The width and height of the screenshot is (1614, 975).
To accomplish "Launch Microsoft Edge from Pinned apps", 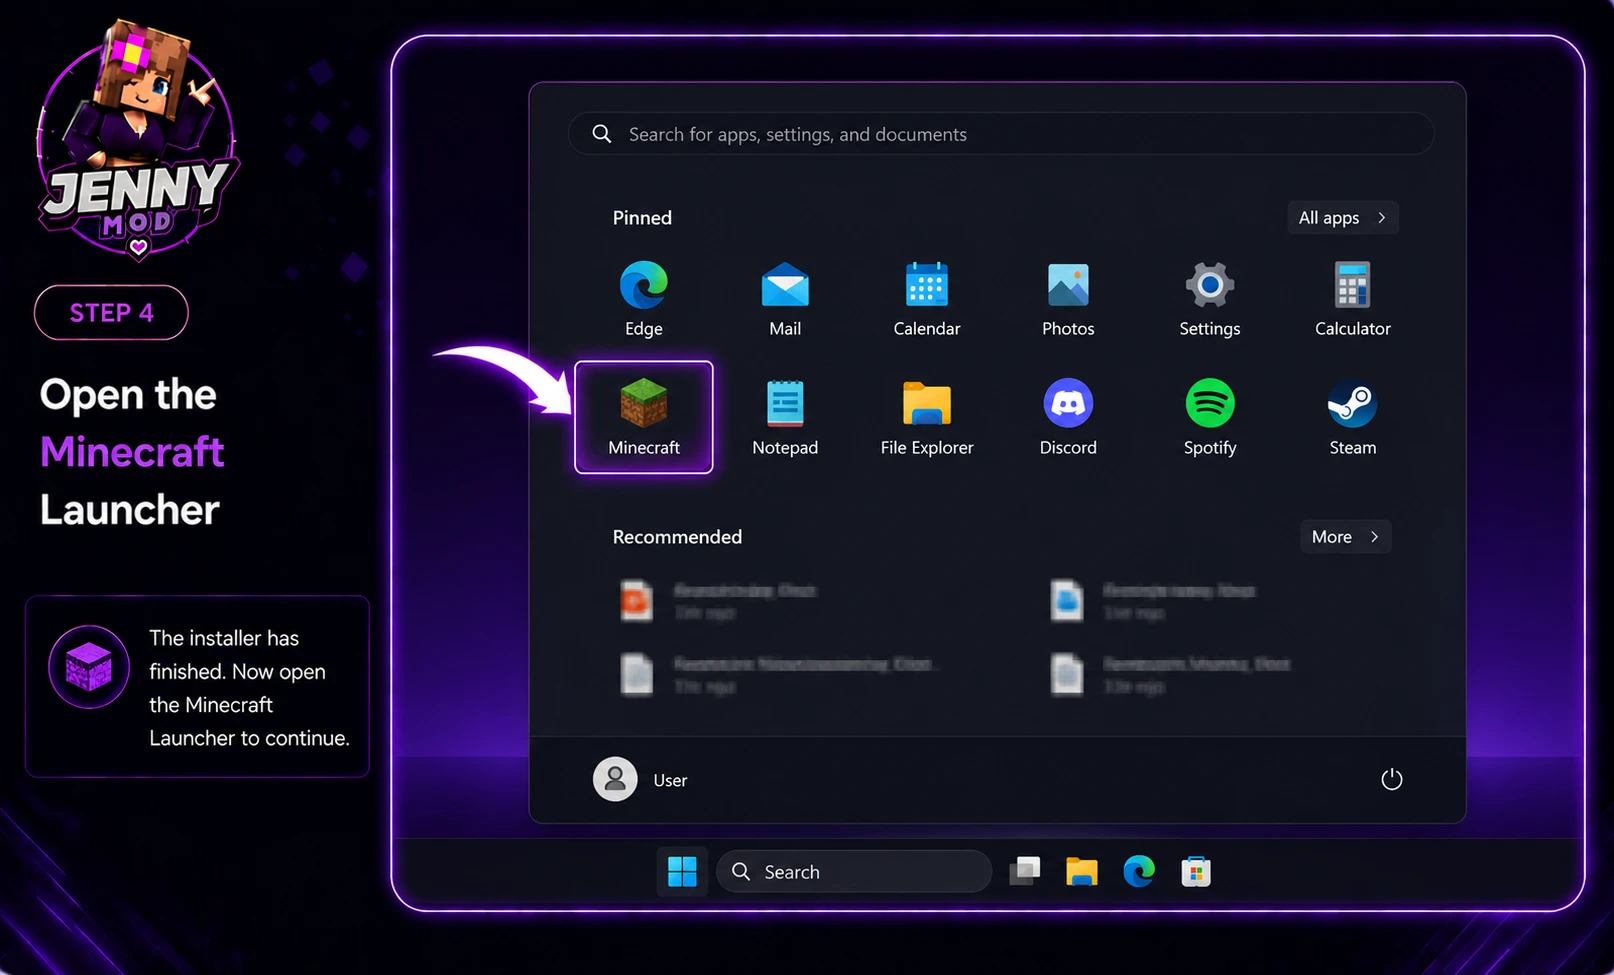I will click(x=644, y=298).
